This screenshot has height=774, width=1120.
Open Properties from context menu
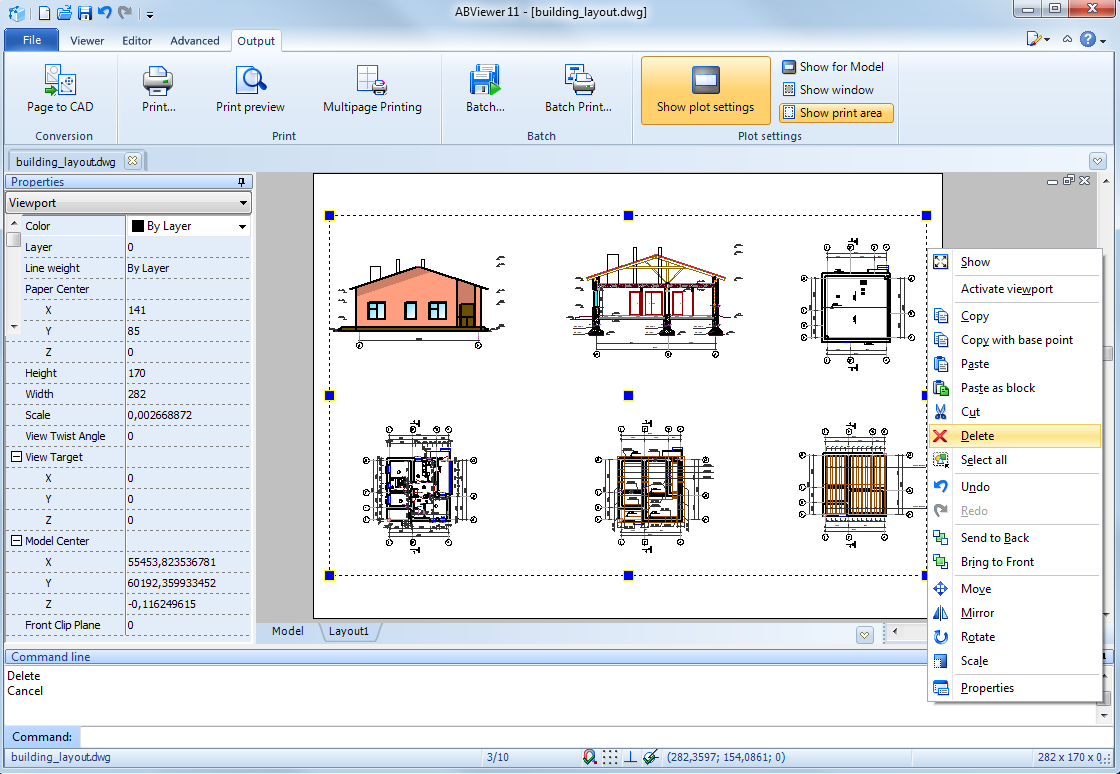coord(1014,688)
